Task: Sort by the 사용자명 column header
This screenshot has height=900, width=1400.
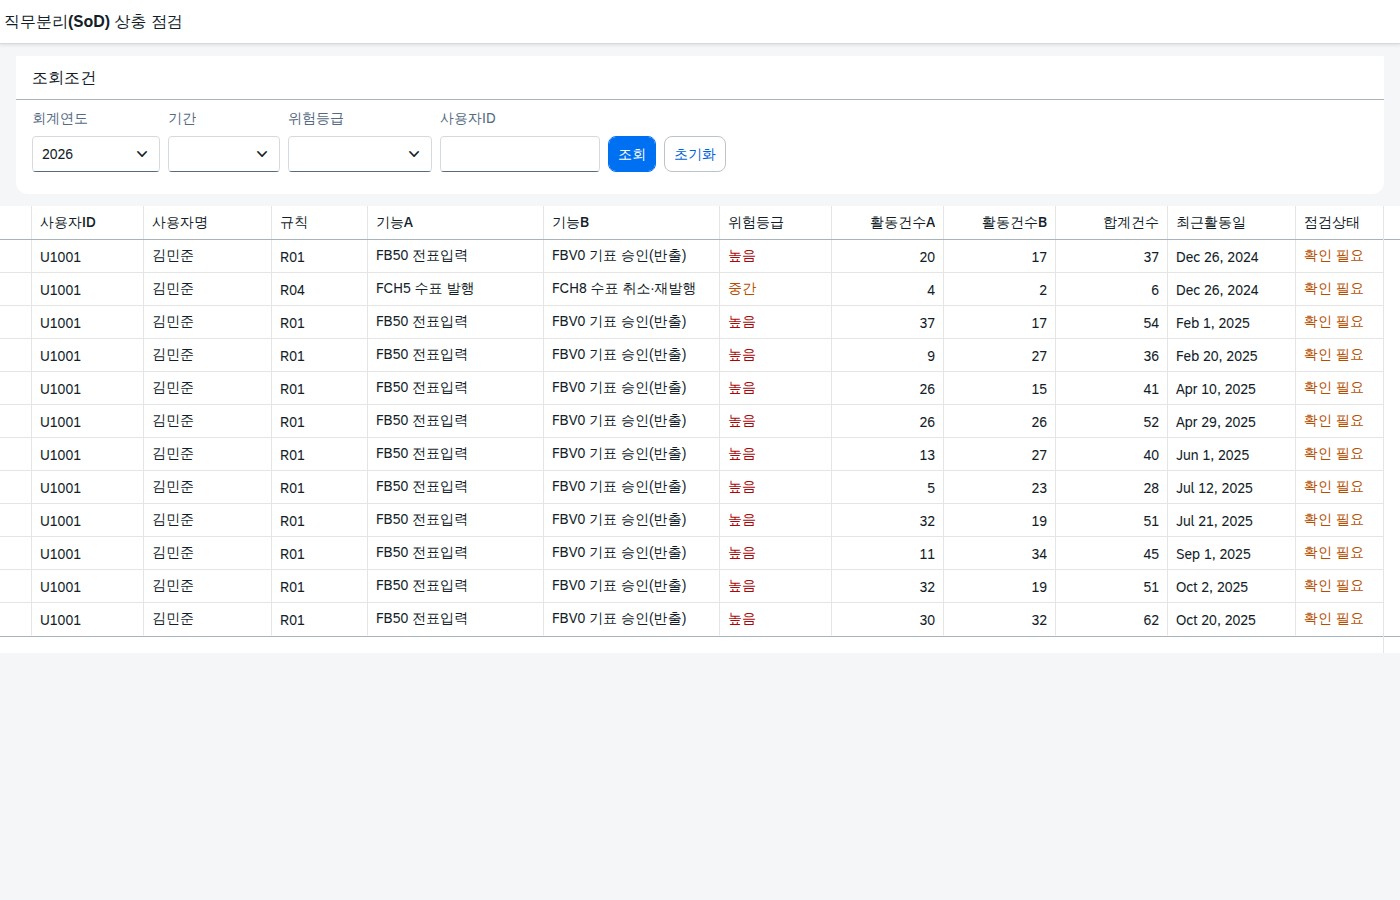Action: point(208,223)
